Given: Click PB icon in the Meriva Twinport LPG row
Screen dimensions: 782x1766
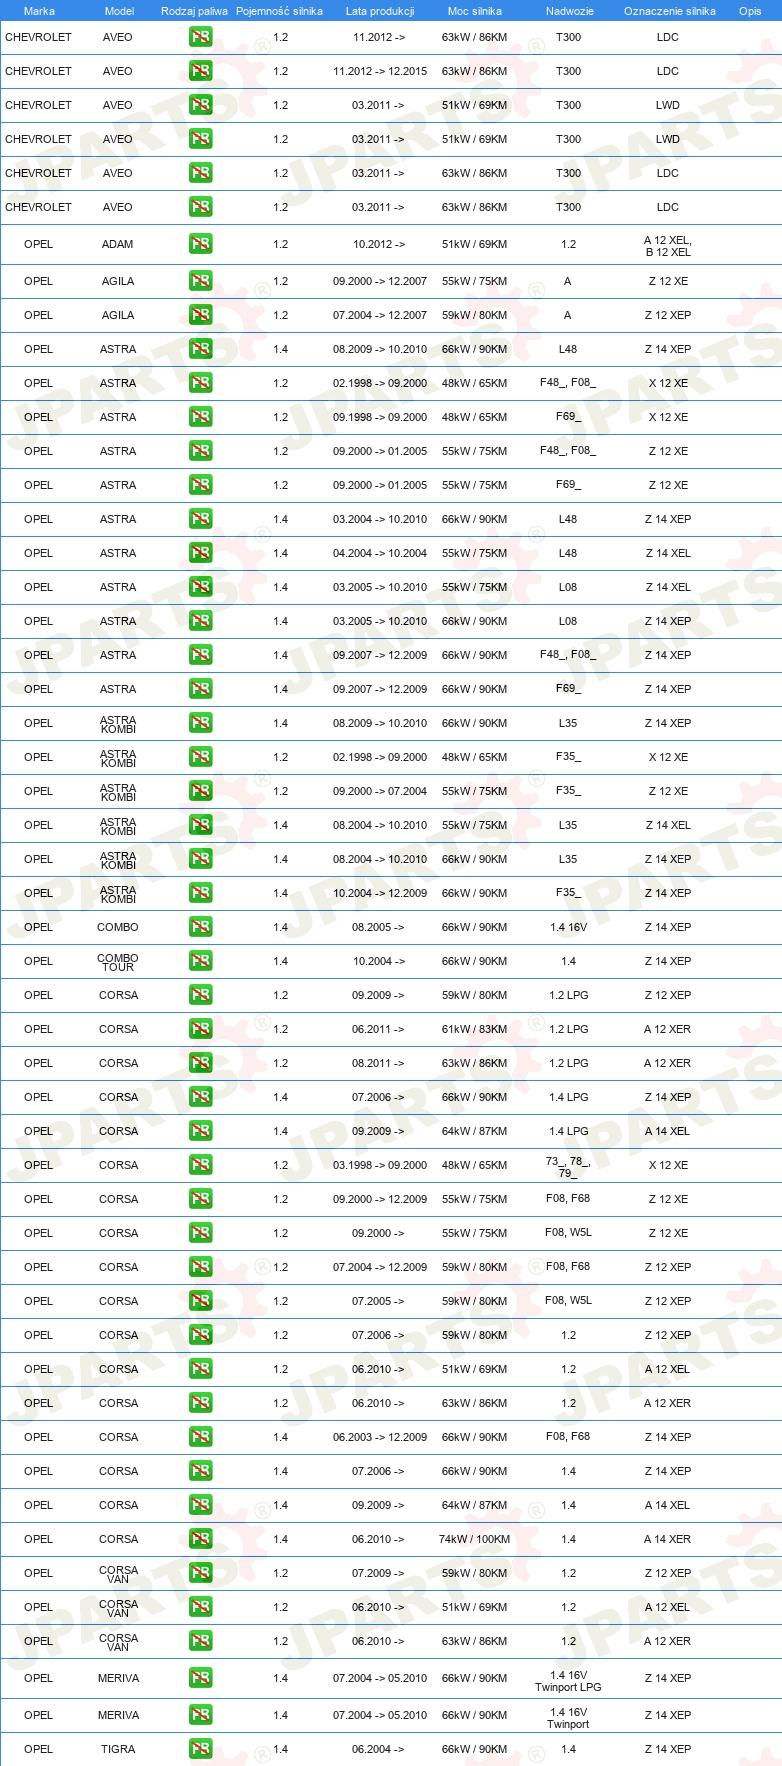Looking at the screenshot, I should (x=201, y=1678).
